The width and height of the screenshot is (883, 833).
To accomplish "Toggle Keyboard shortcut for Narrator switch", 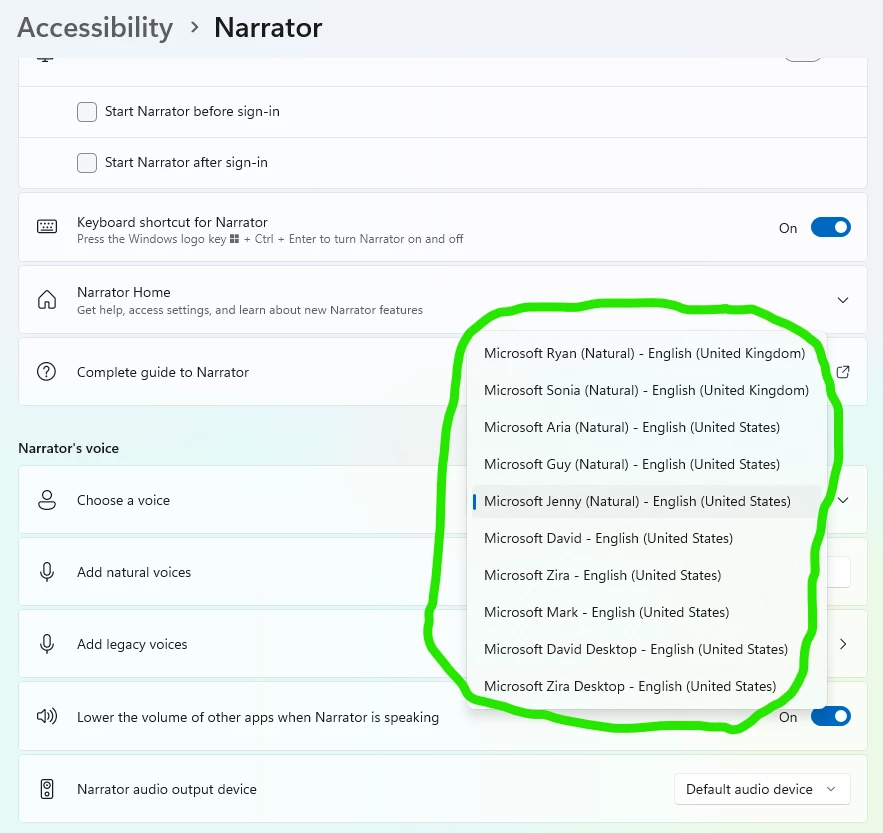I will (831, 228).
